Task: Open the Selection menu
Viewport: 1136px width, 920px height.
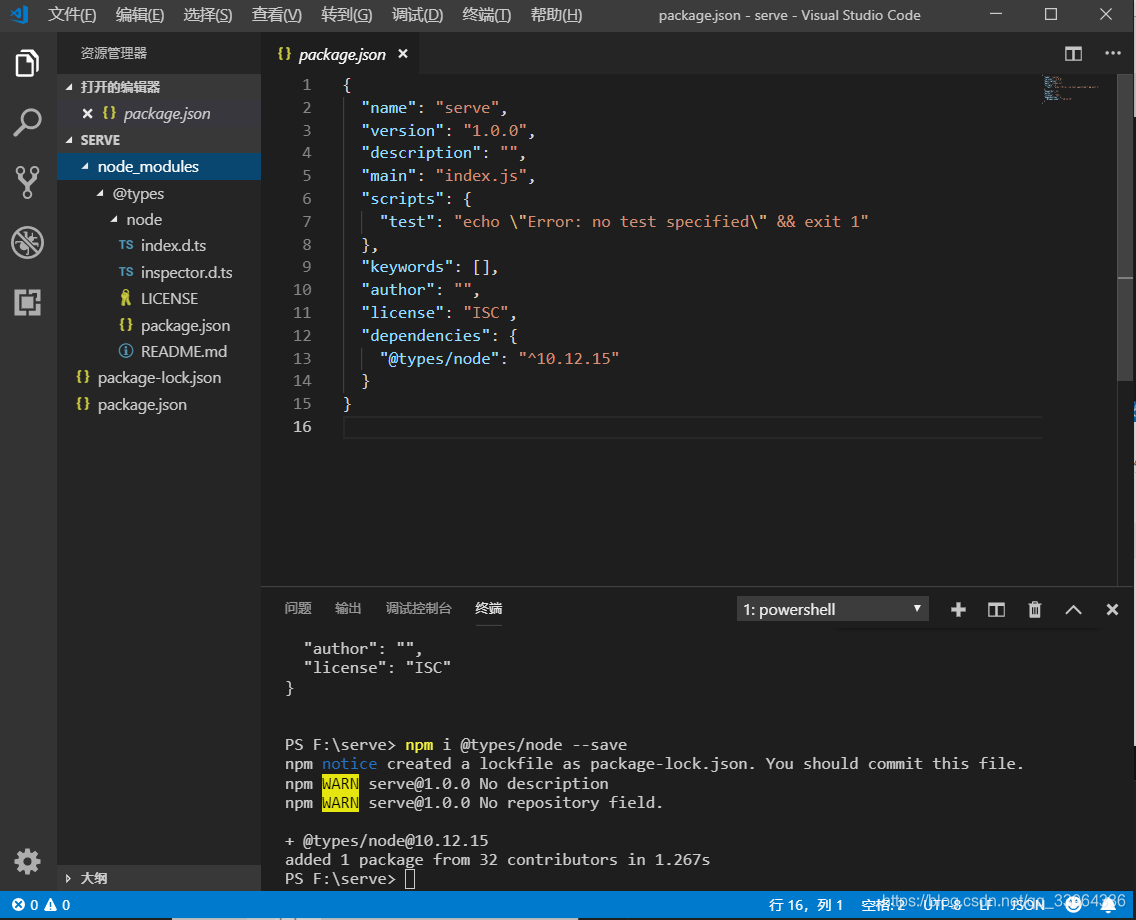Action: (208, 15)
